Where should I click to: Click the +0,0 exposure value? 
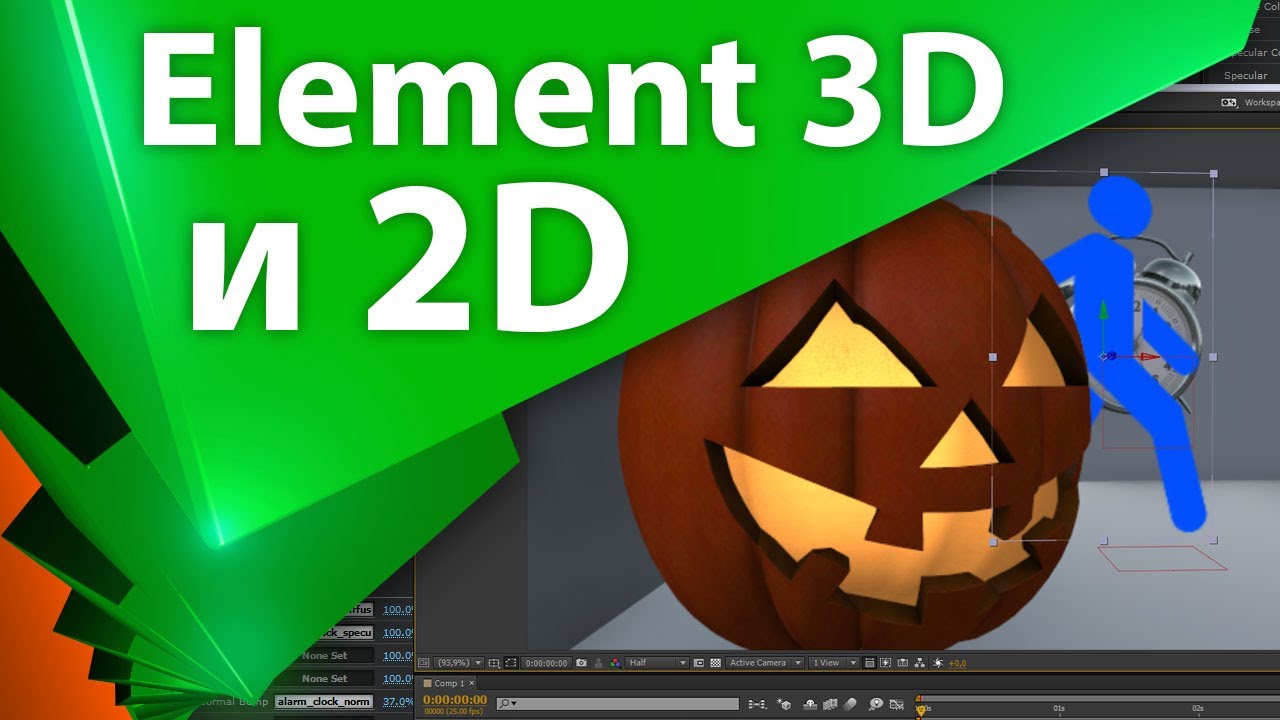(957, 664)
